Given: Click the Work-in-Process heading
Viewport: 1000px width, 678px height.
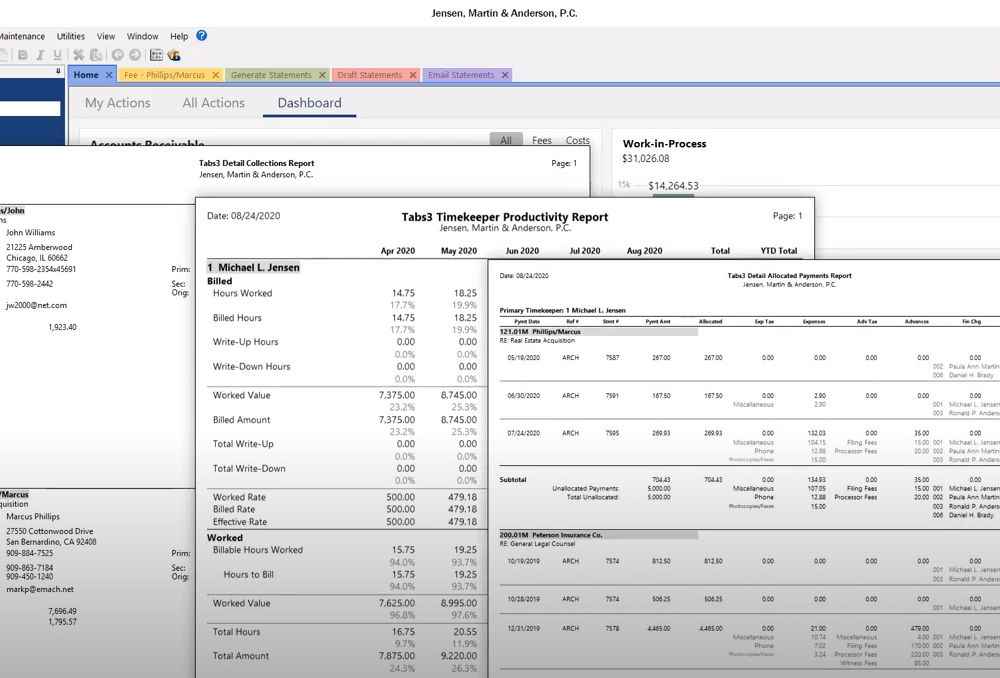Looking at the screenshot, I should [665, 144].
